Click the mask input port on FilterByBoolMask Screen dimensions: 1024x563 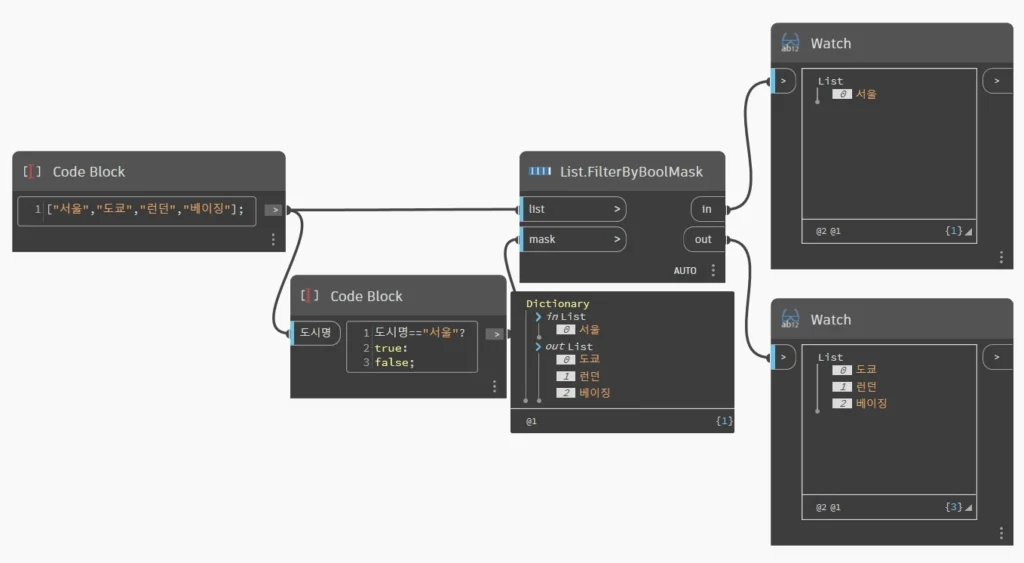coord(573,239)
